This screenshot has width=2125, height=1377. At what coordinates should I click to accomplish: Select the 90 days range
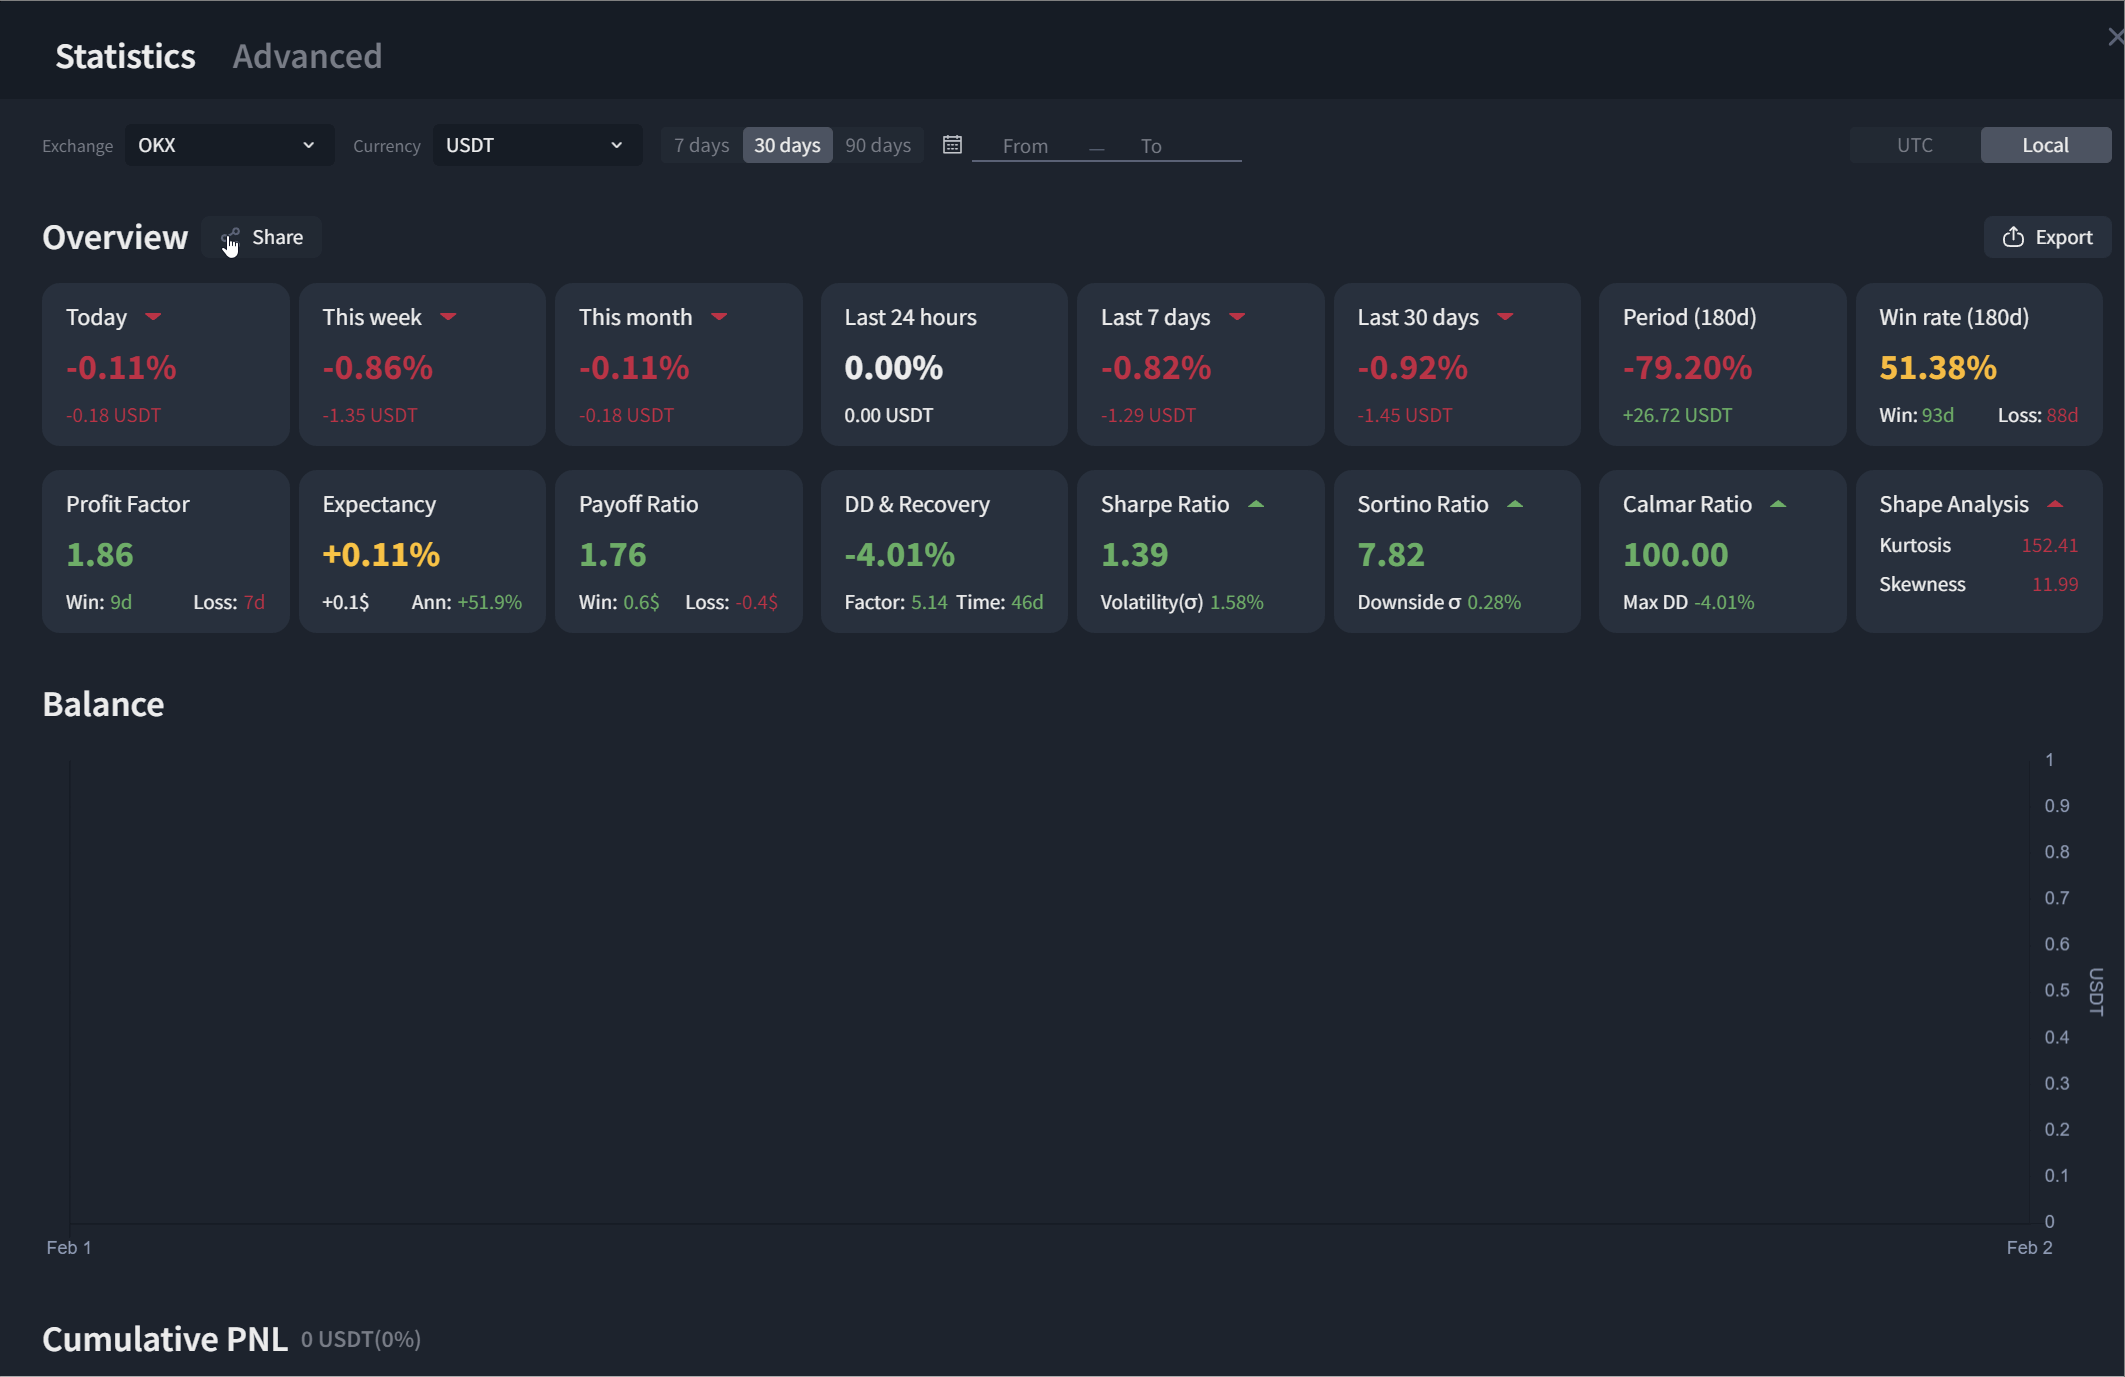click(878, 145)
